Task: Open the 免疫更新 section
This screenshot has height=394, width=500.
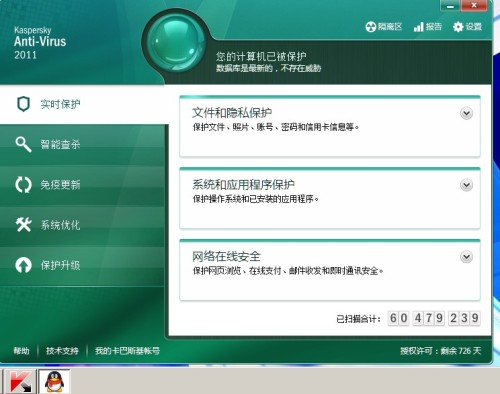Action: click(82, 185)
